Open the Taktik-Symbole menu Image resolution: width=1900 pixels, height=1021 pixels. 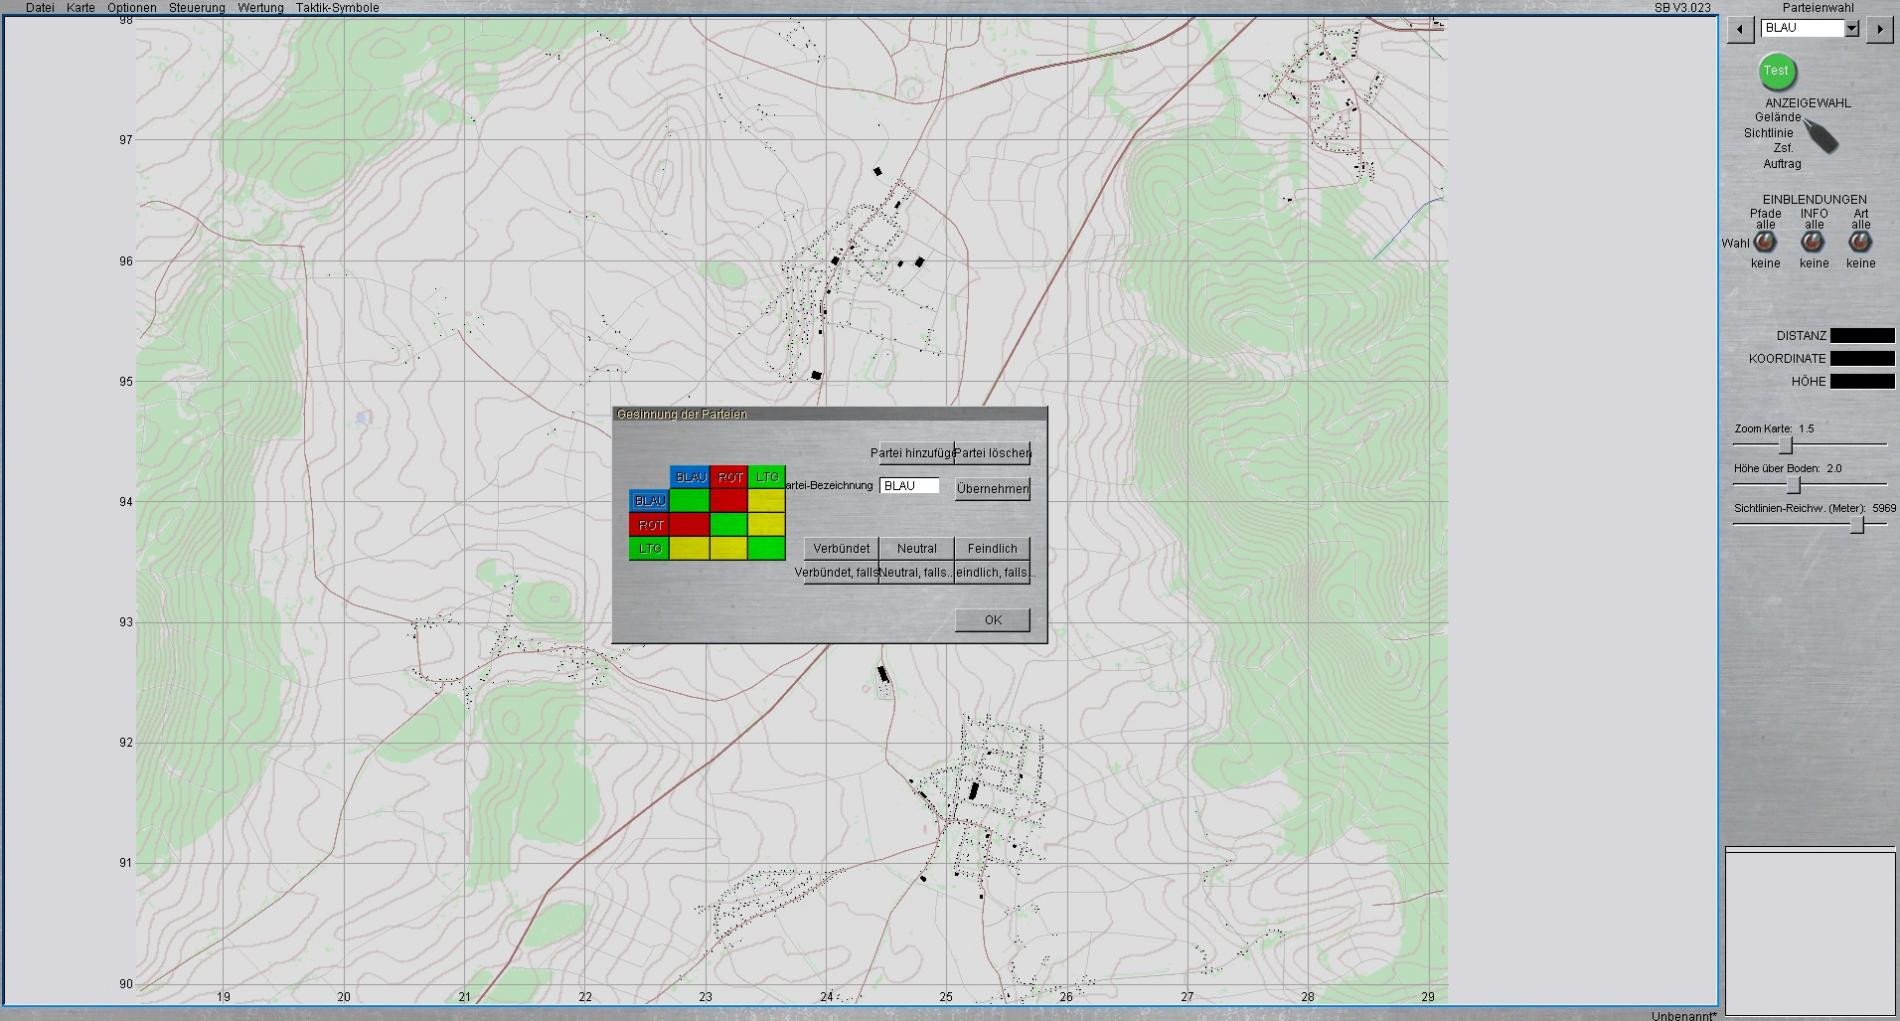pyautogui.click(x=337, y=8)
